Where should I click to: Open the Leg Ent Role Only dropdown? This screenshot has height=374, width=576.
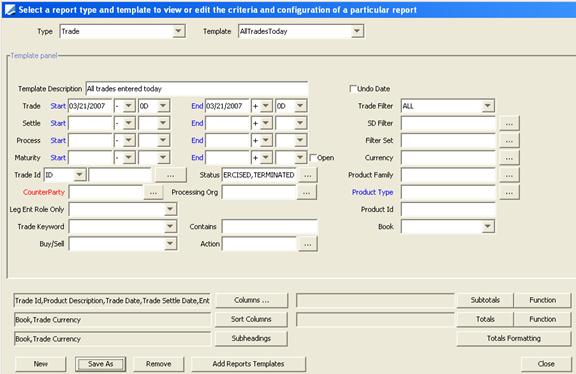coord(170,209)
